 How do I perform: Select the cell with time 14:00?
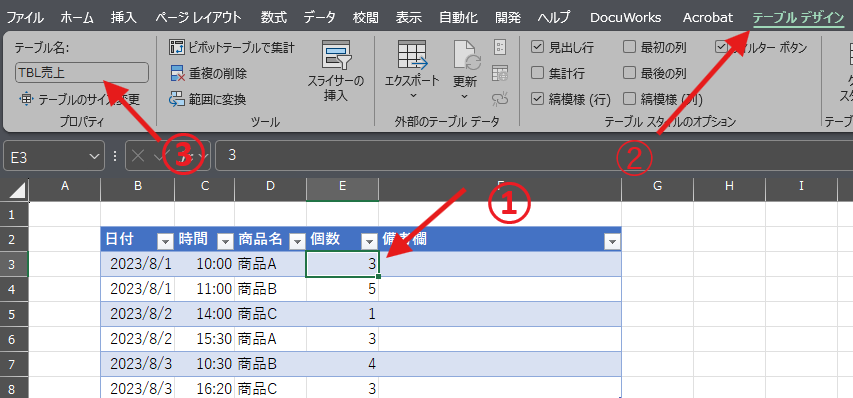coord(205,314)
